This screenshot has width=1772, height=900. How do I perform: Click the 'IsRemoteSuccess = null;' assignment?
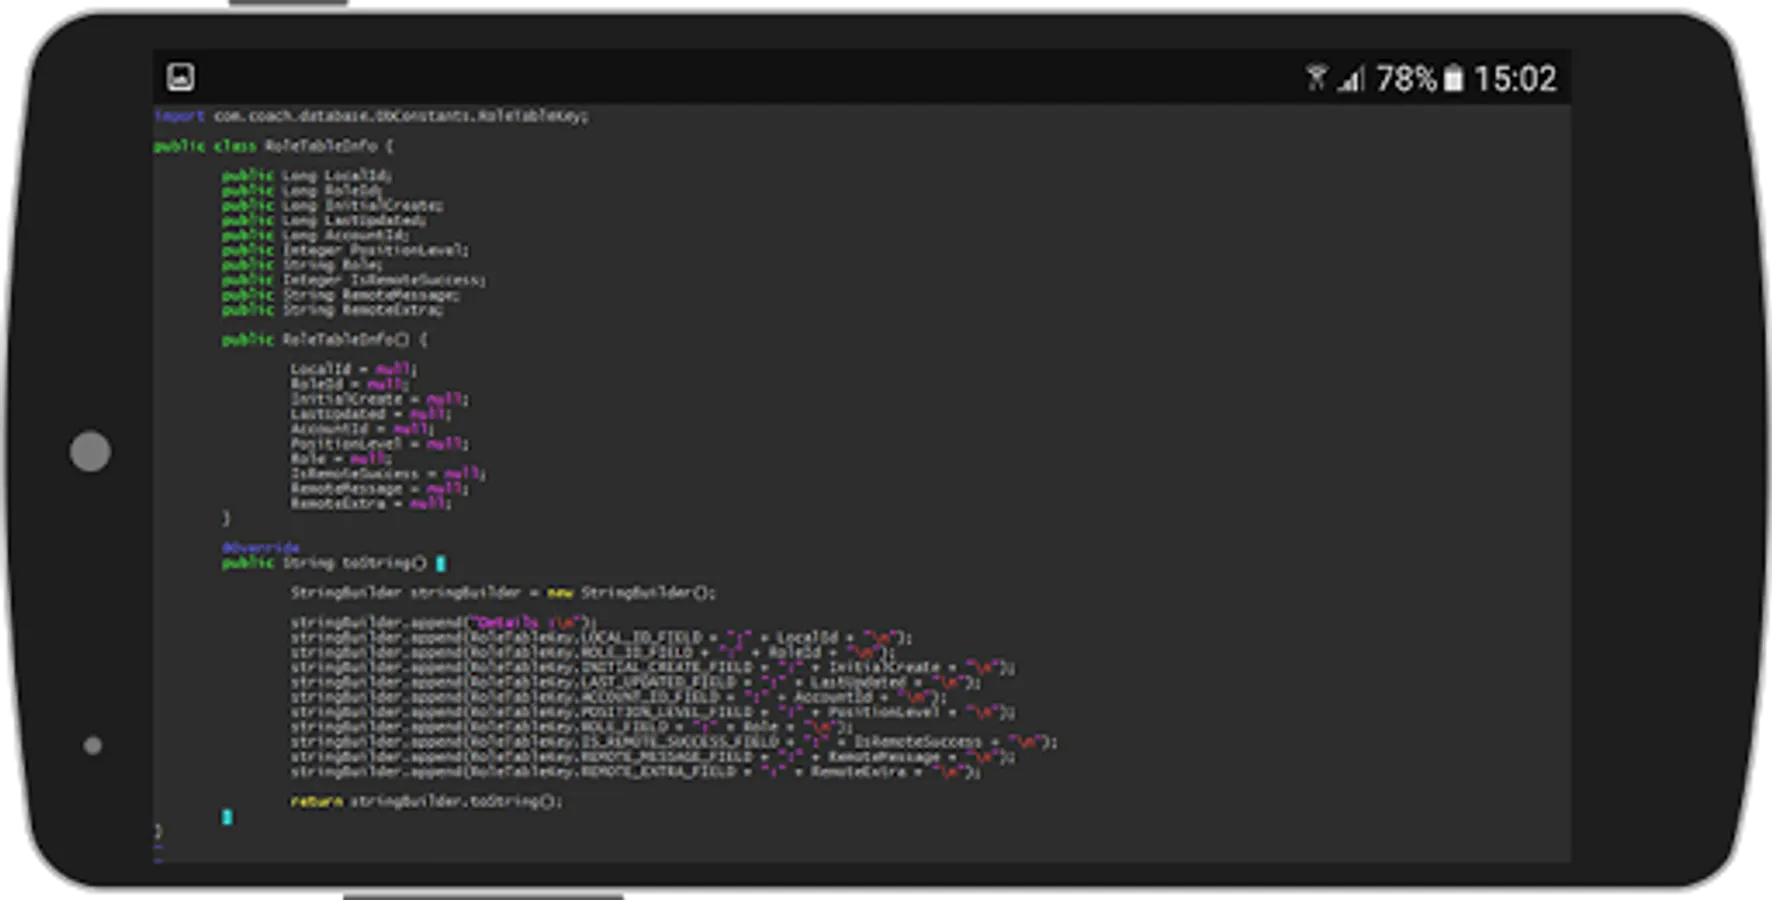(388, 474)
